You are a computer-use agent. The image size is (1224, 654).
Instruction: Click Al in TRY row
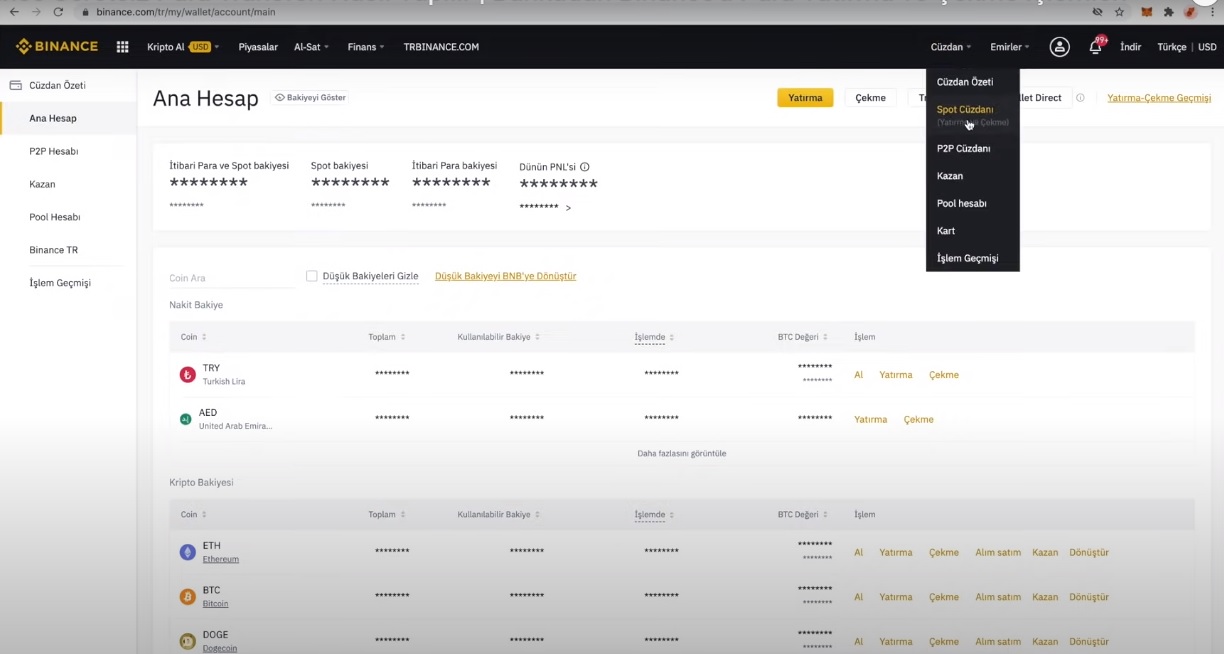coord(858,375)
